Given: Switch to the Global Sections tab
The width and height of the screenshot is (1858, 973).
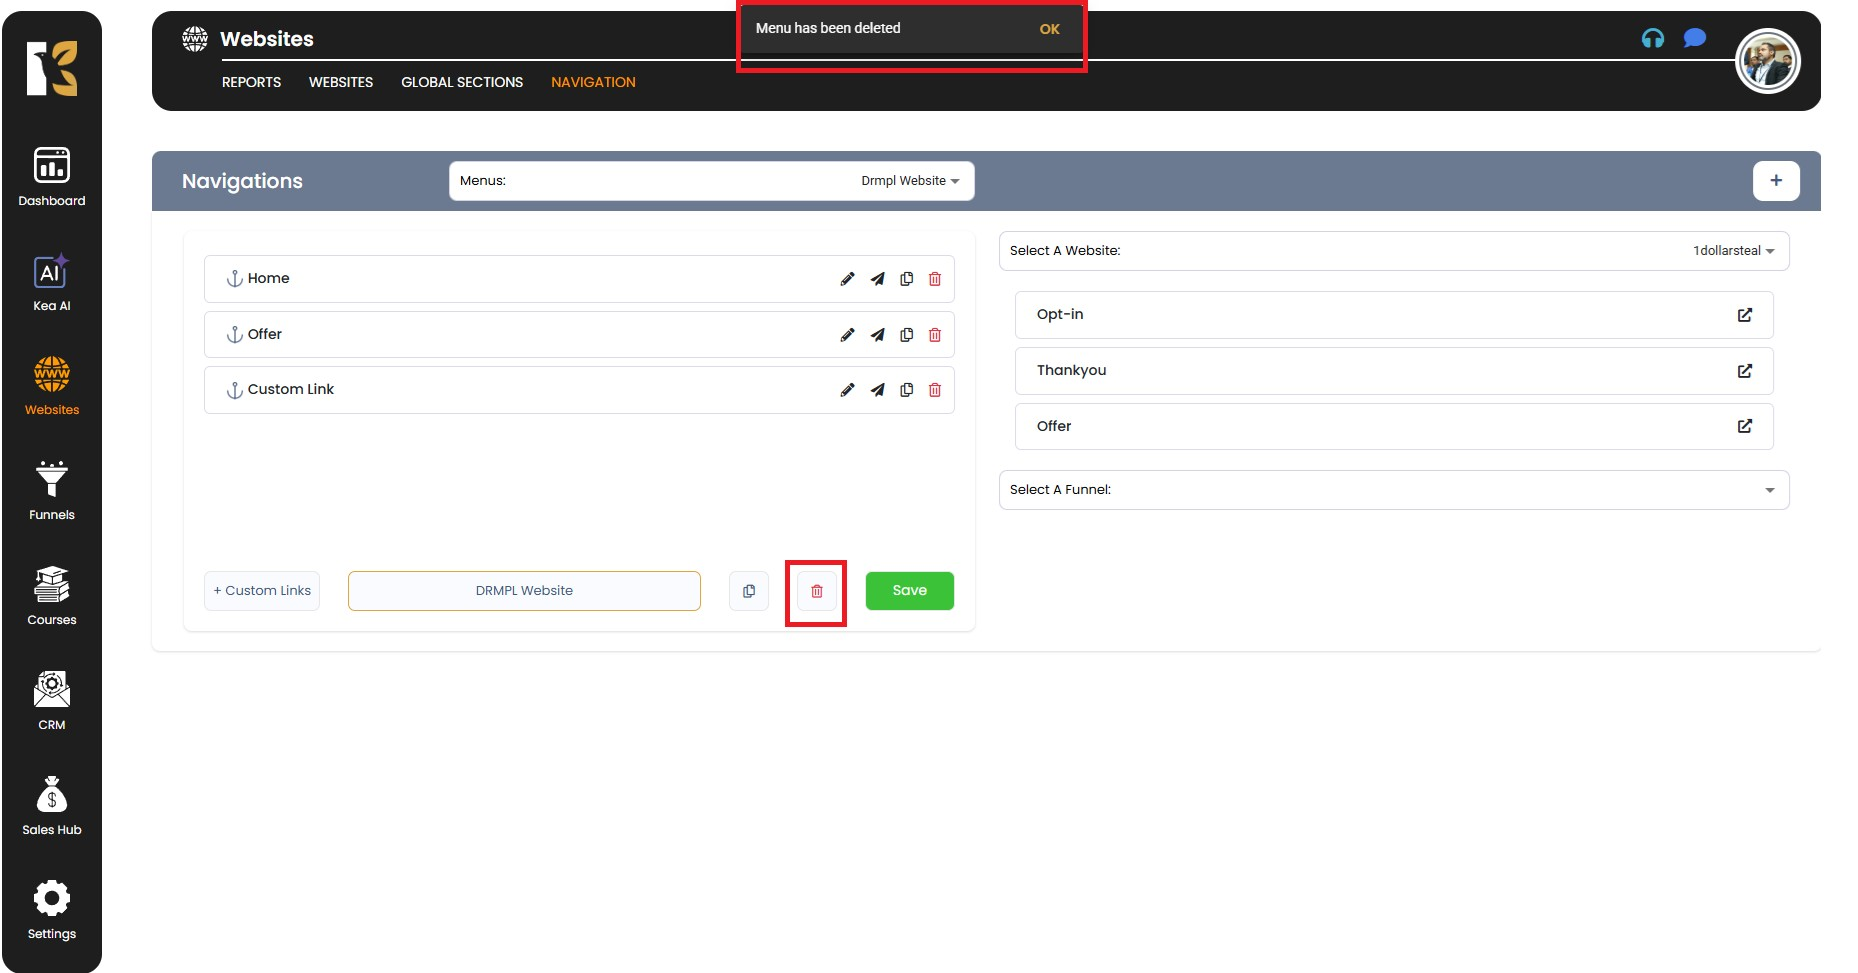Looking at the screenshot, I should coord(462,82).
